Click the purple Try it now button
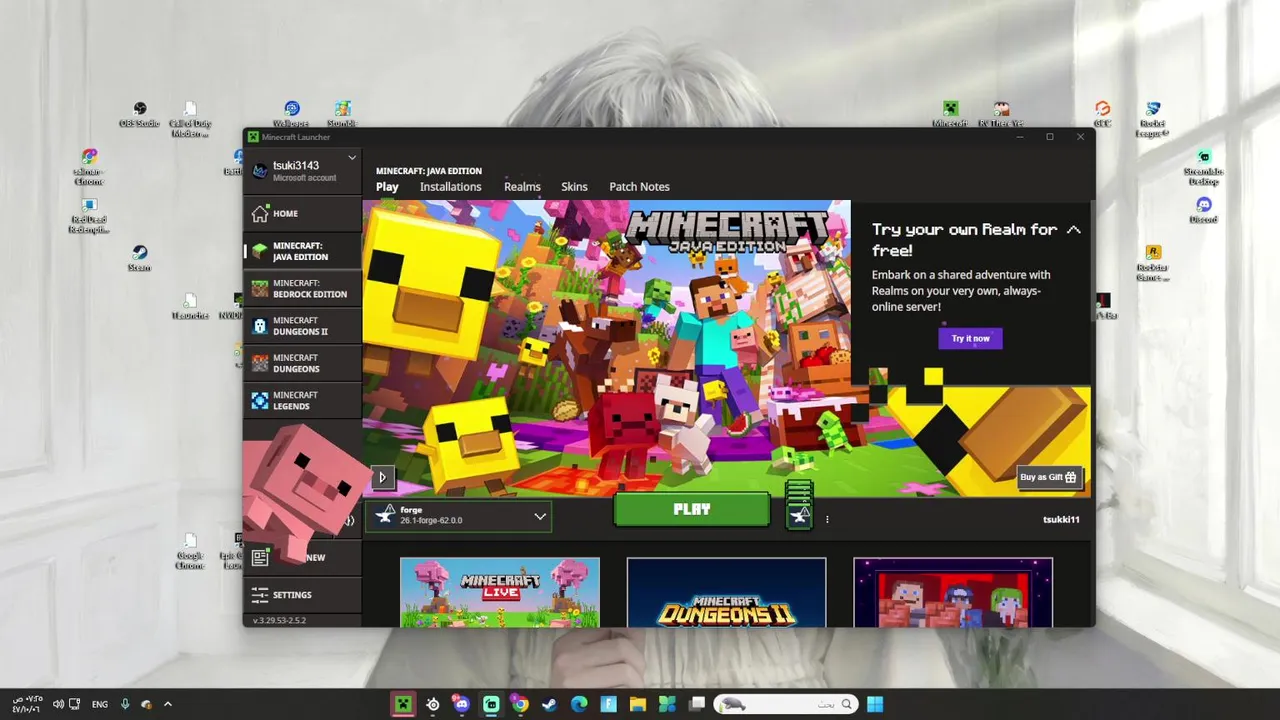1280x720 pixels. point(970,338)
